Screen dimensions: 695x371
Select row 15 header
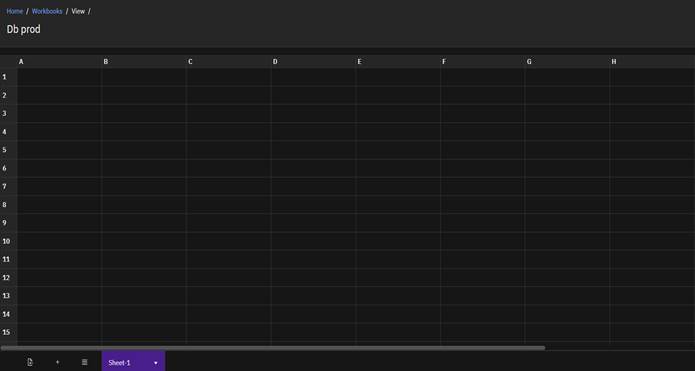[x=8, y=332]
